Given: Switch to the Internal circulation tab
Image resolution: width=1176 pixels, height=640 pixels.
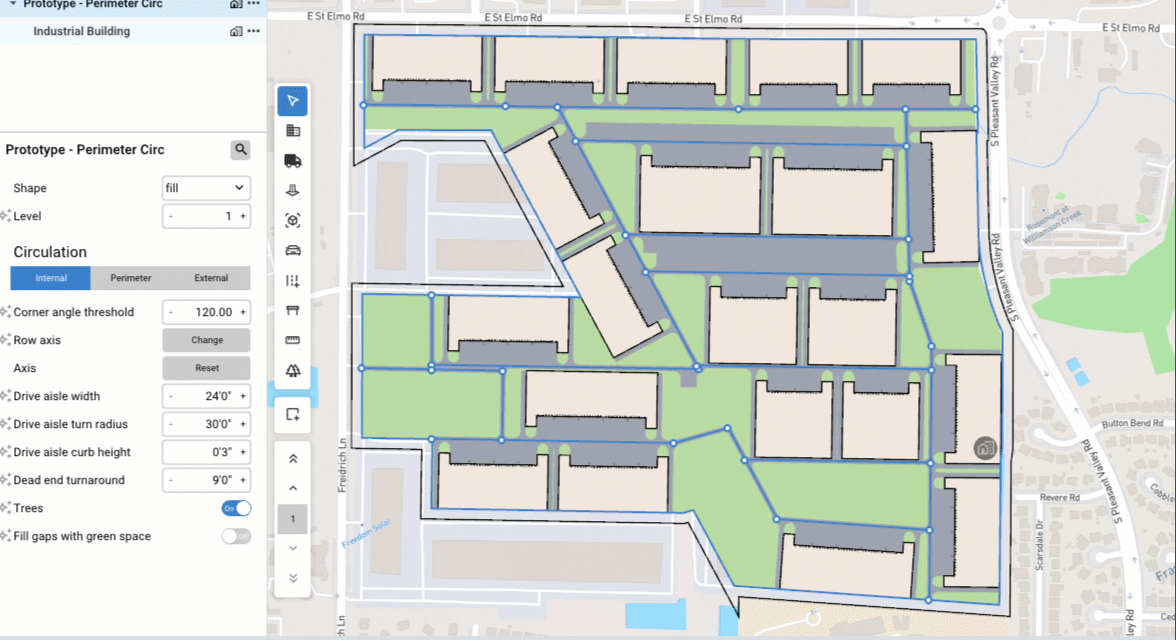Looking at the screenshot, I should click(x=50, y=278).
